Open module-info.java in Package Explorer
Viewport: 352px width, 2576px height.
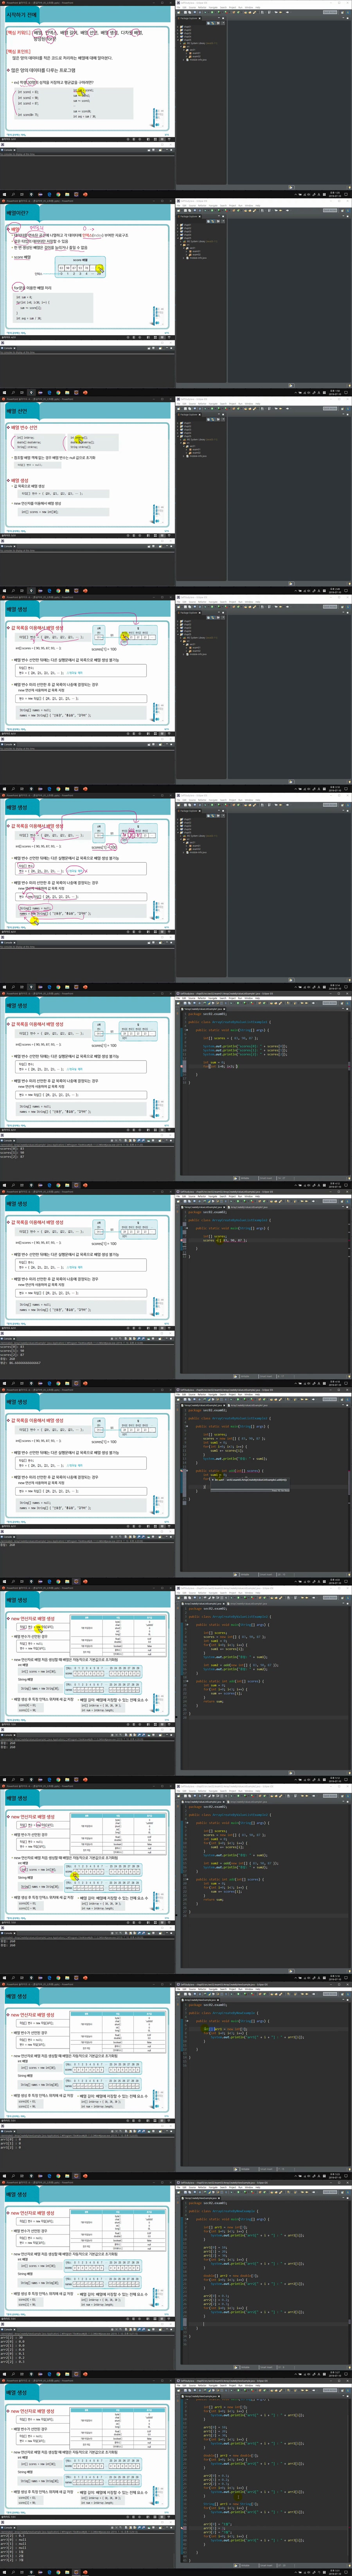click(x=196, y=59)
